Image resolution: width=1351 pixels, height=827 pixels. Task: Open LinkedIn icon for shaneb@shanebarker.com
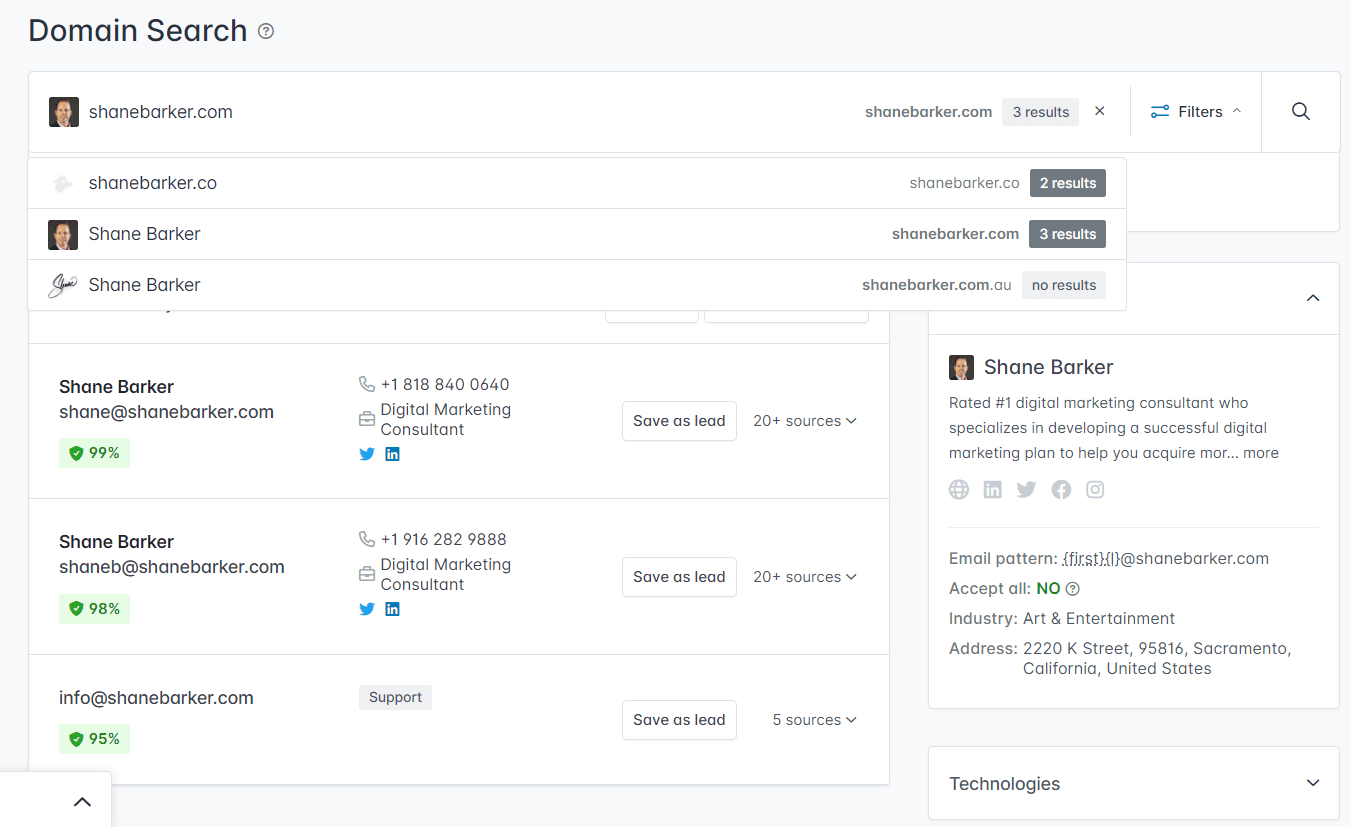click(x=392, y=609)
